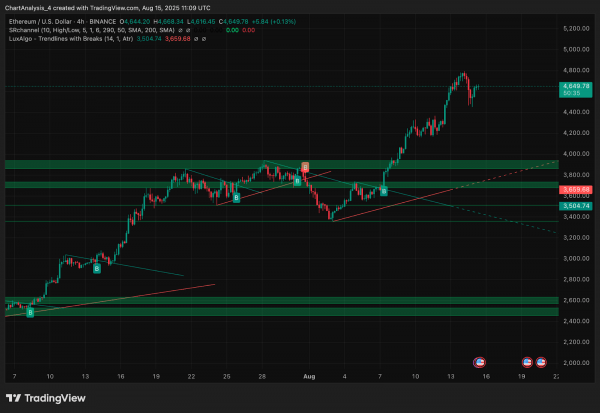Image resolution: width=600 pixels, height=413 pixels.
Task: Click the Ethereum / U.S. Dollar symbol title
Action: [x=62, y=22]
